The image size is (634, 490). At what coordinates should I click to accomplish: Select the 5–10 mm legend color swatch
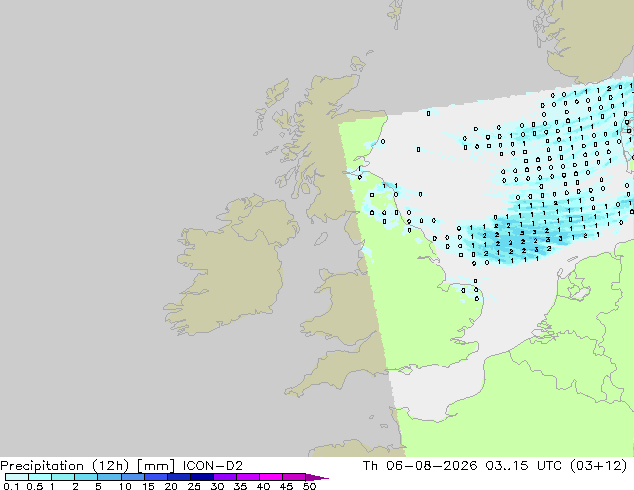click(x=109, y=477)
